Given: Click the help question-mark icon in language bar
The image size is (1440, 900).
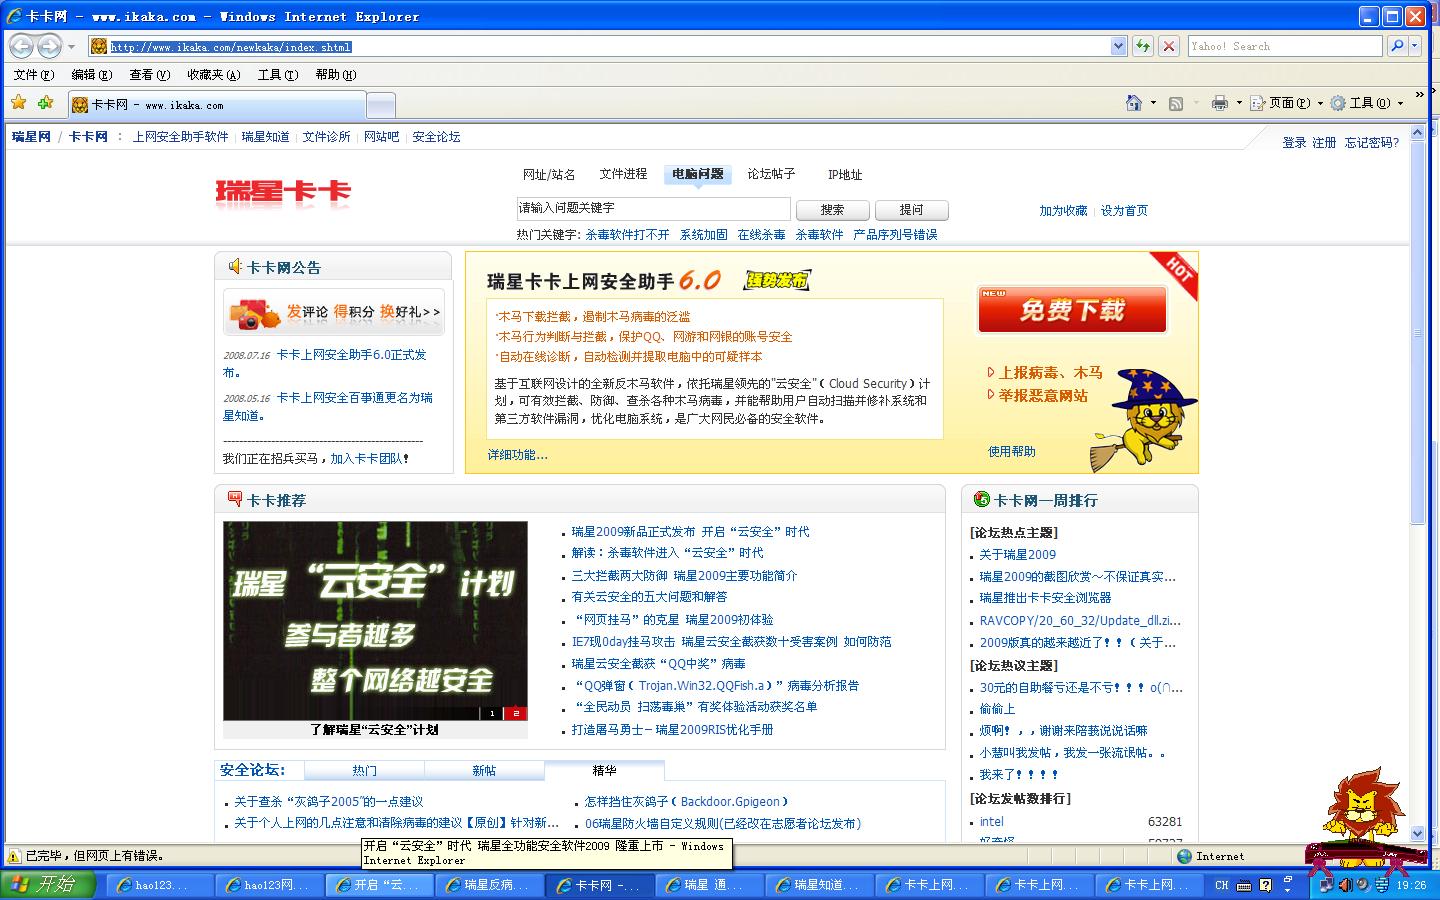Looking at the screenshot, I should pos(1265,885).
